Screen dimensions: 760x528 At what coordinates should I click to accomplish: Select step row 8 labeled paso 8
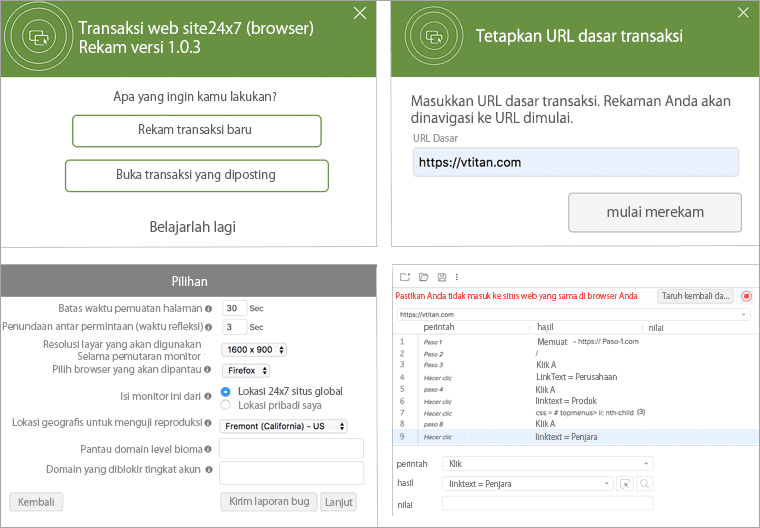(x=575, y=424)
